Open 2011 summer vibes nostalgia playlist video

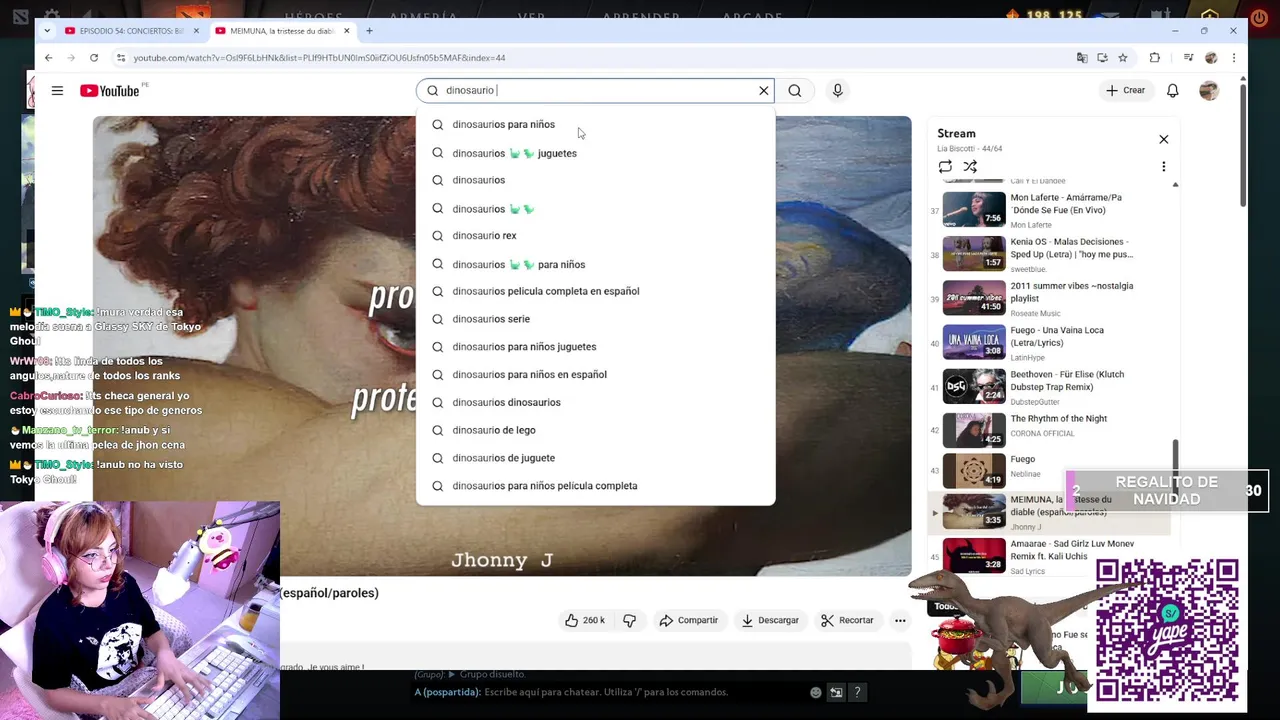tap(1048, 298)
